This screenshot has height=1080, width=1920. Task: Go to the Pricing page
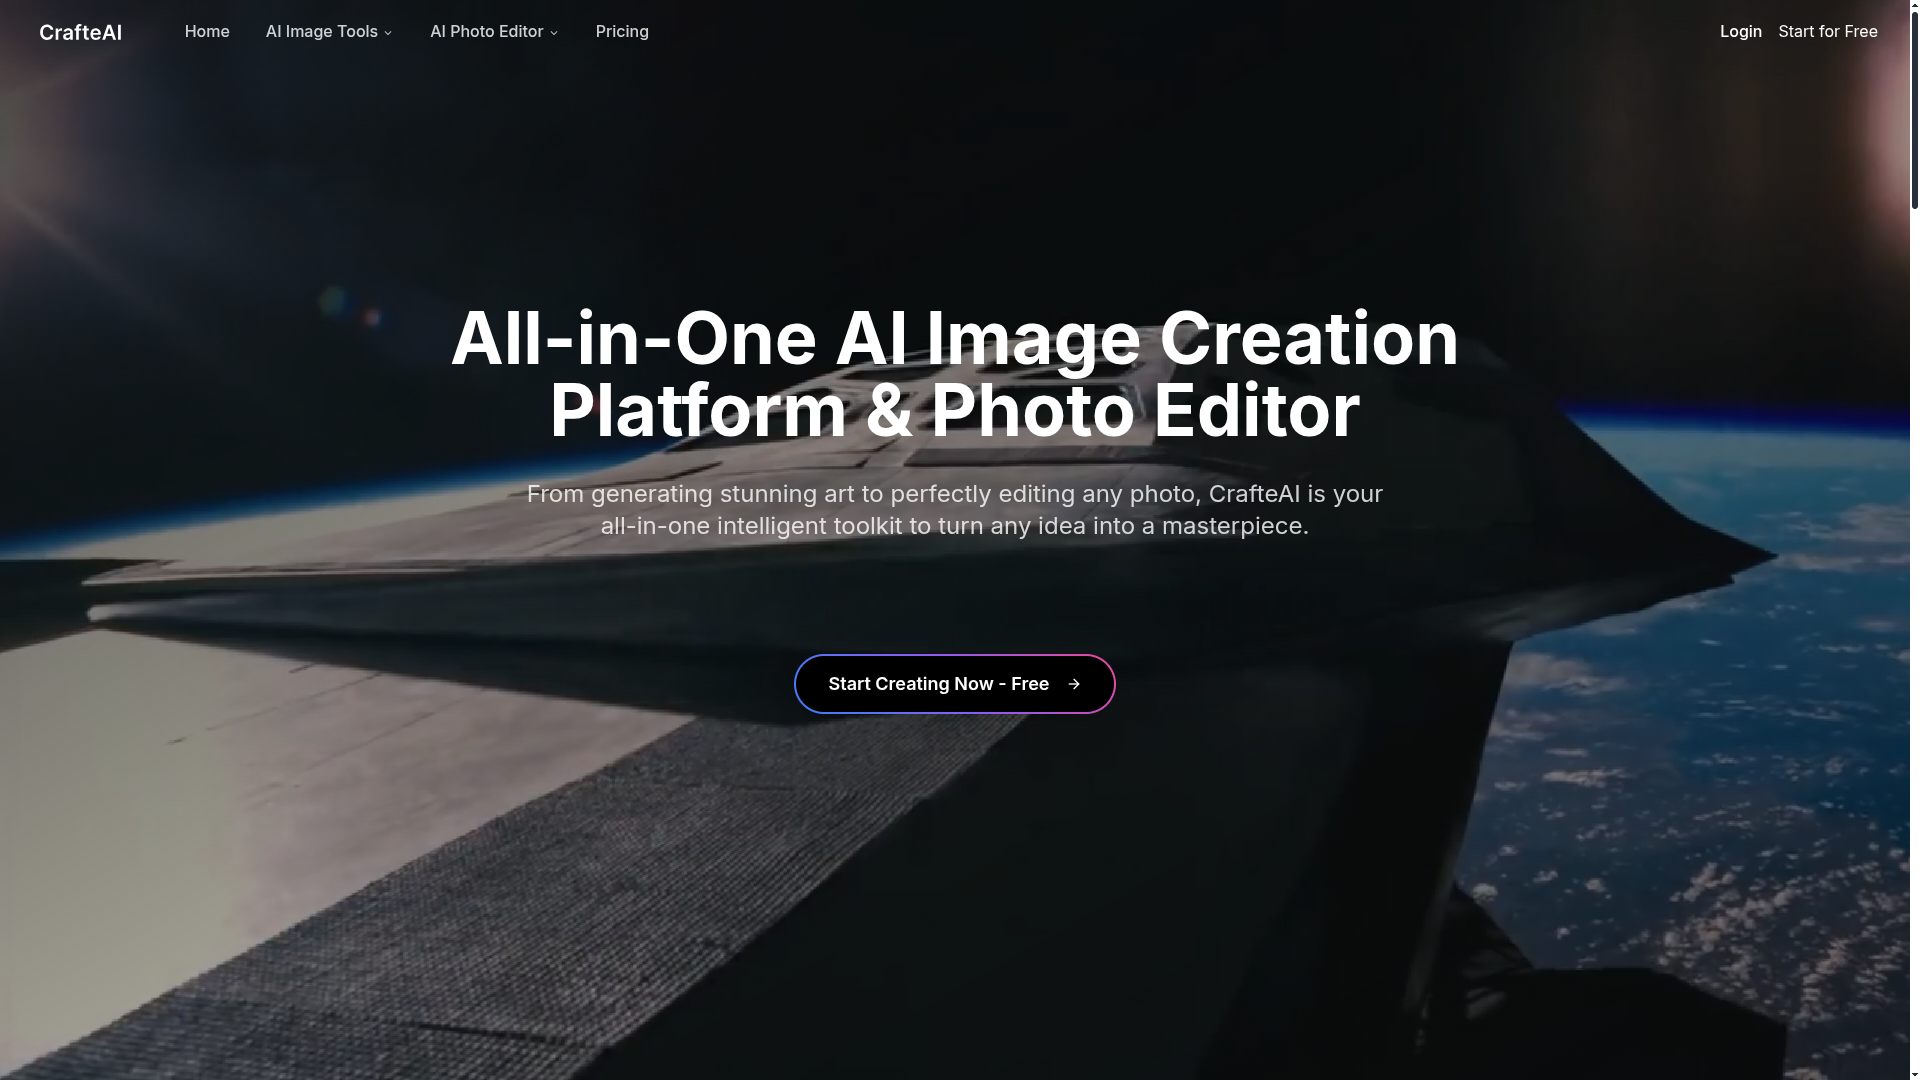coord(622,32)
